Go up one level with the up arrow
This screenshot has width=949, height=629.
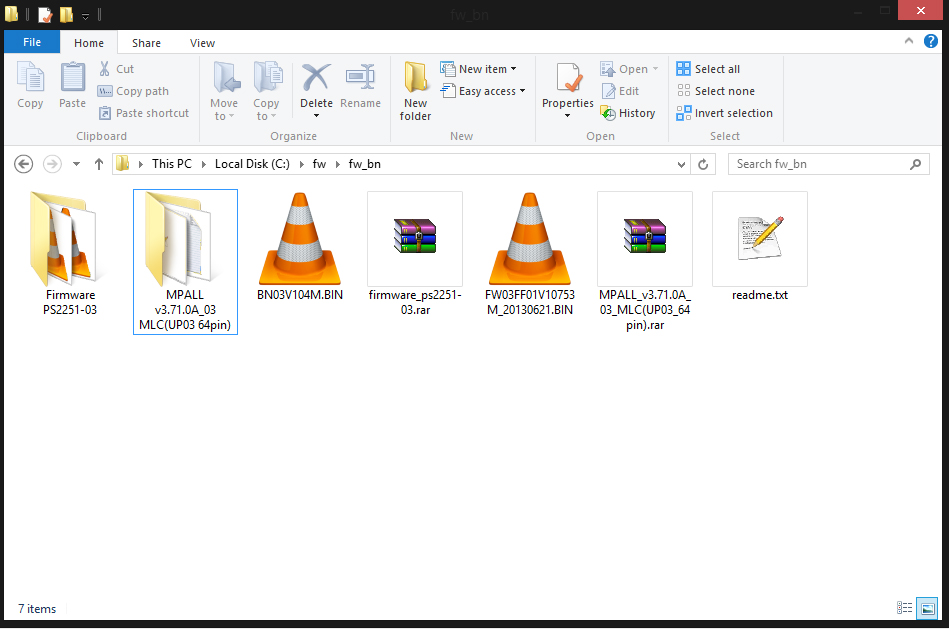click(x=99, y=164)
